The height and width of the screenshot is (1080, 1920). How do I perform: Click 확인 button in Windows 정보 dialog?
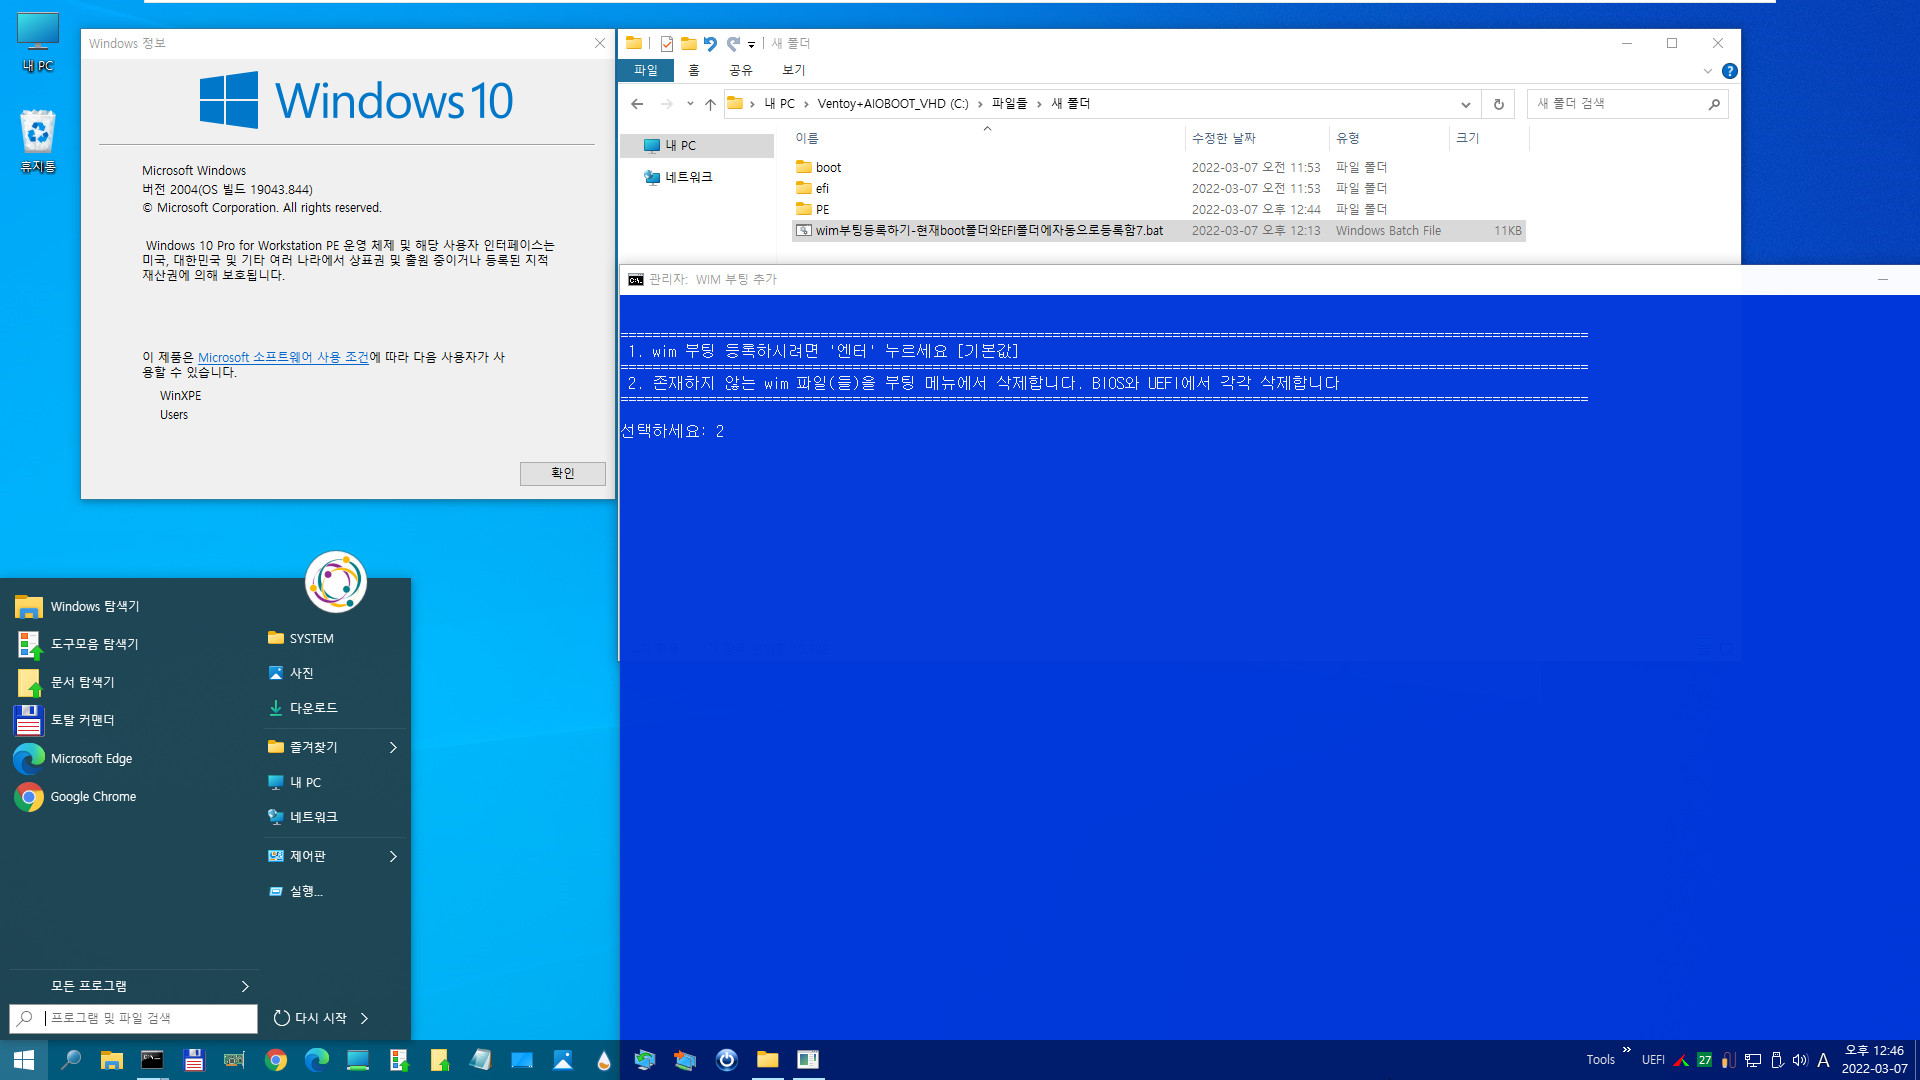pos(562,472)
